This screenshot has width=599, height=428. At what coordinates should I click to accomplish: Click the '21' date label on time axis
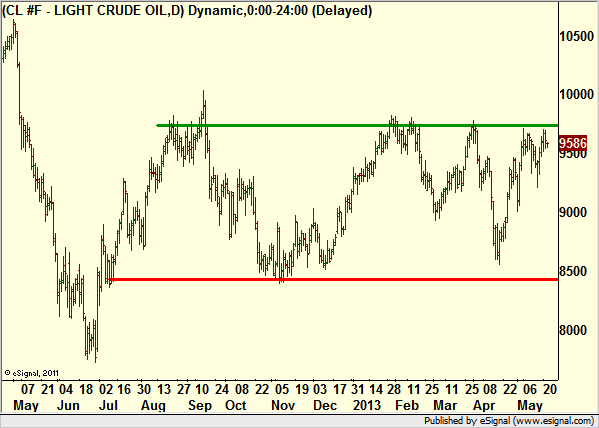pos(48,390)
